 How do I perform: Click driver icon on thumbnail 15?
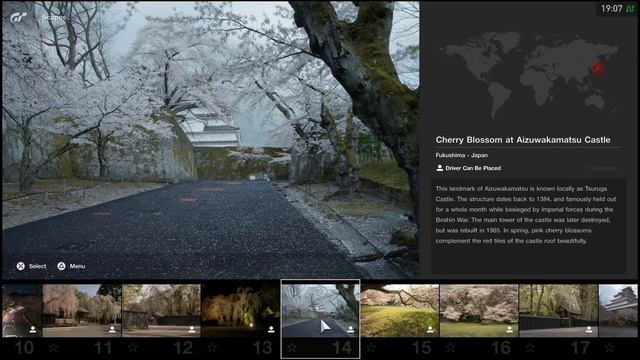coord(430,329)
